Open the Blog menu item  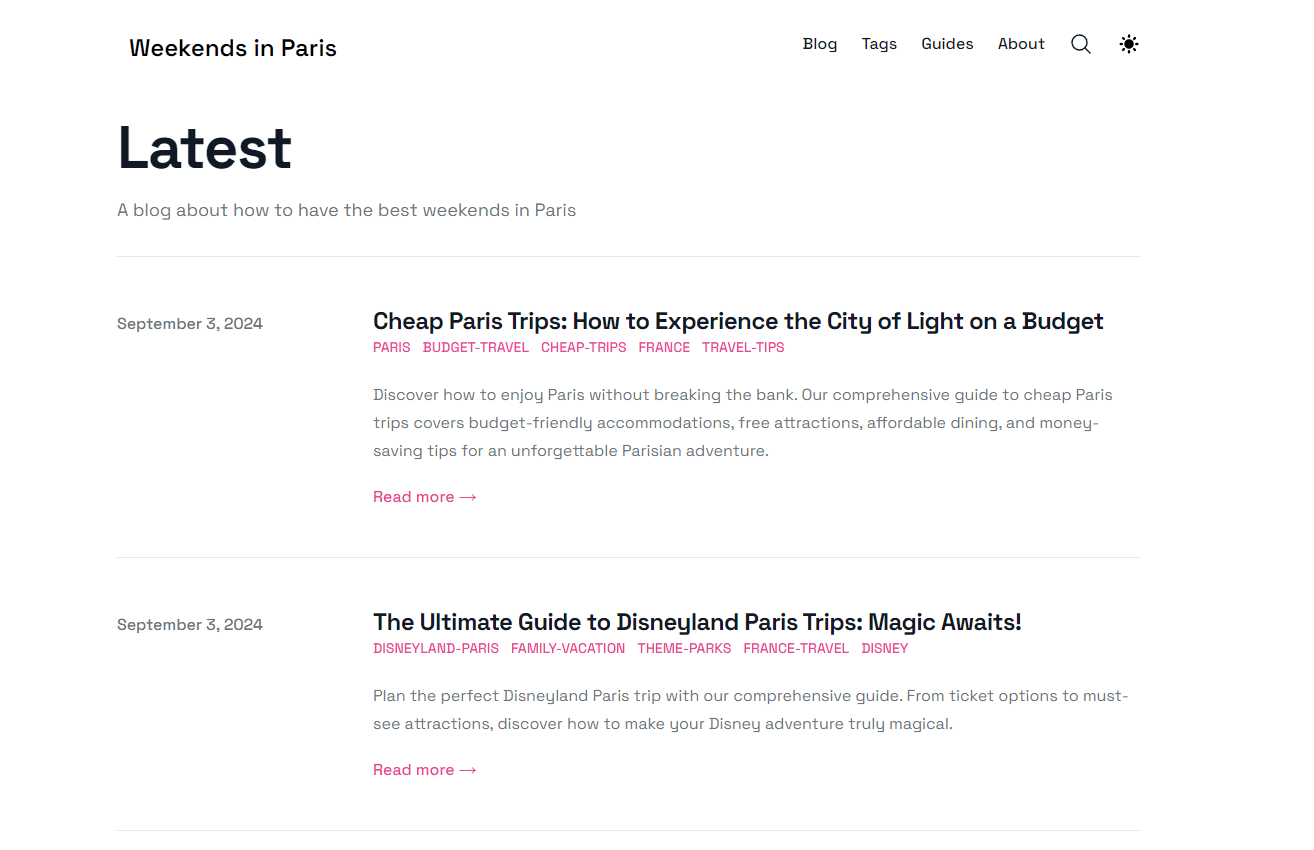pyautogui.click(x=820, y=44)
